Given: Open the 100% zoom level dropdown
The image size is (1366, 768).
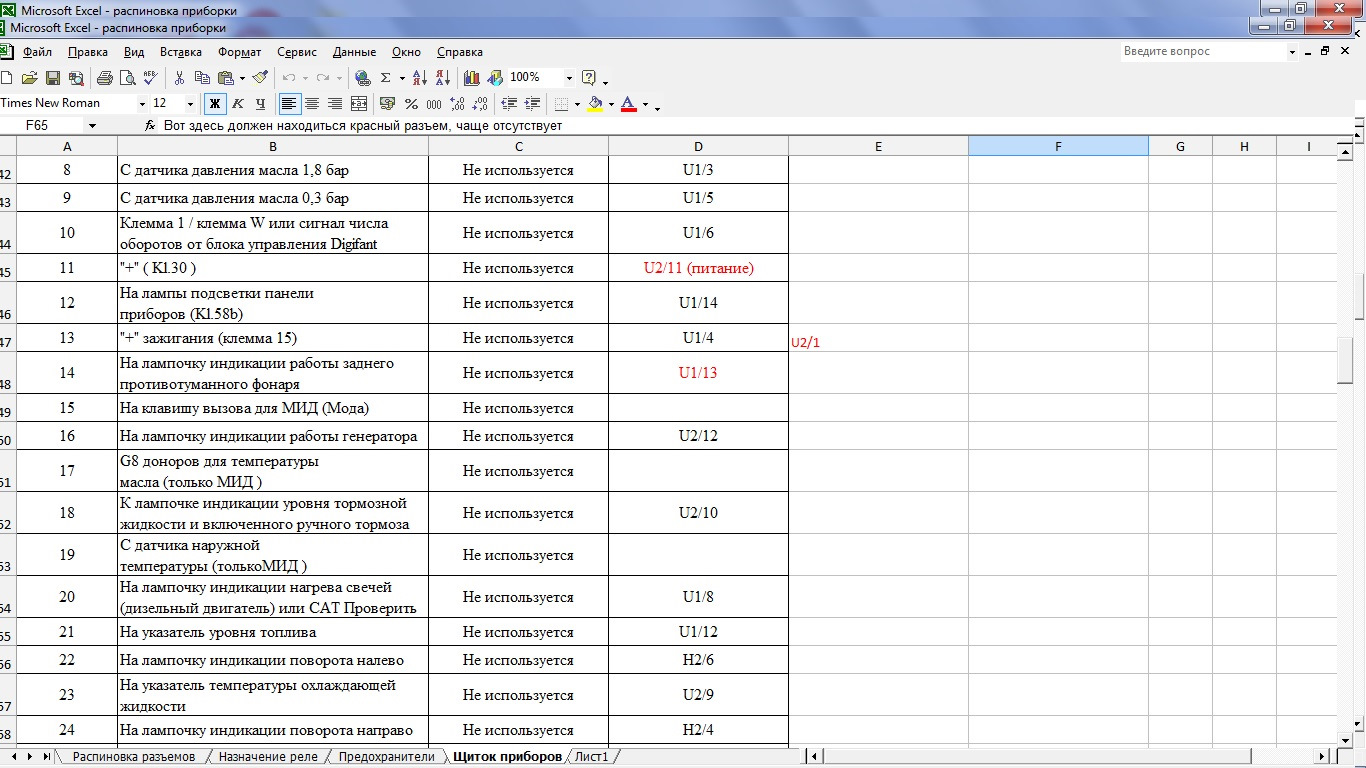Looking at the screenshot, I should pyautogui.click(x=569, y=78).
